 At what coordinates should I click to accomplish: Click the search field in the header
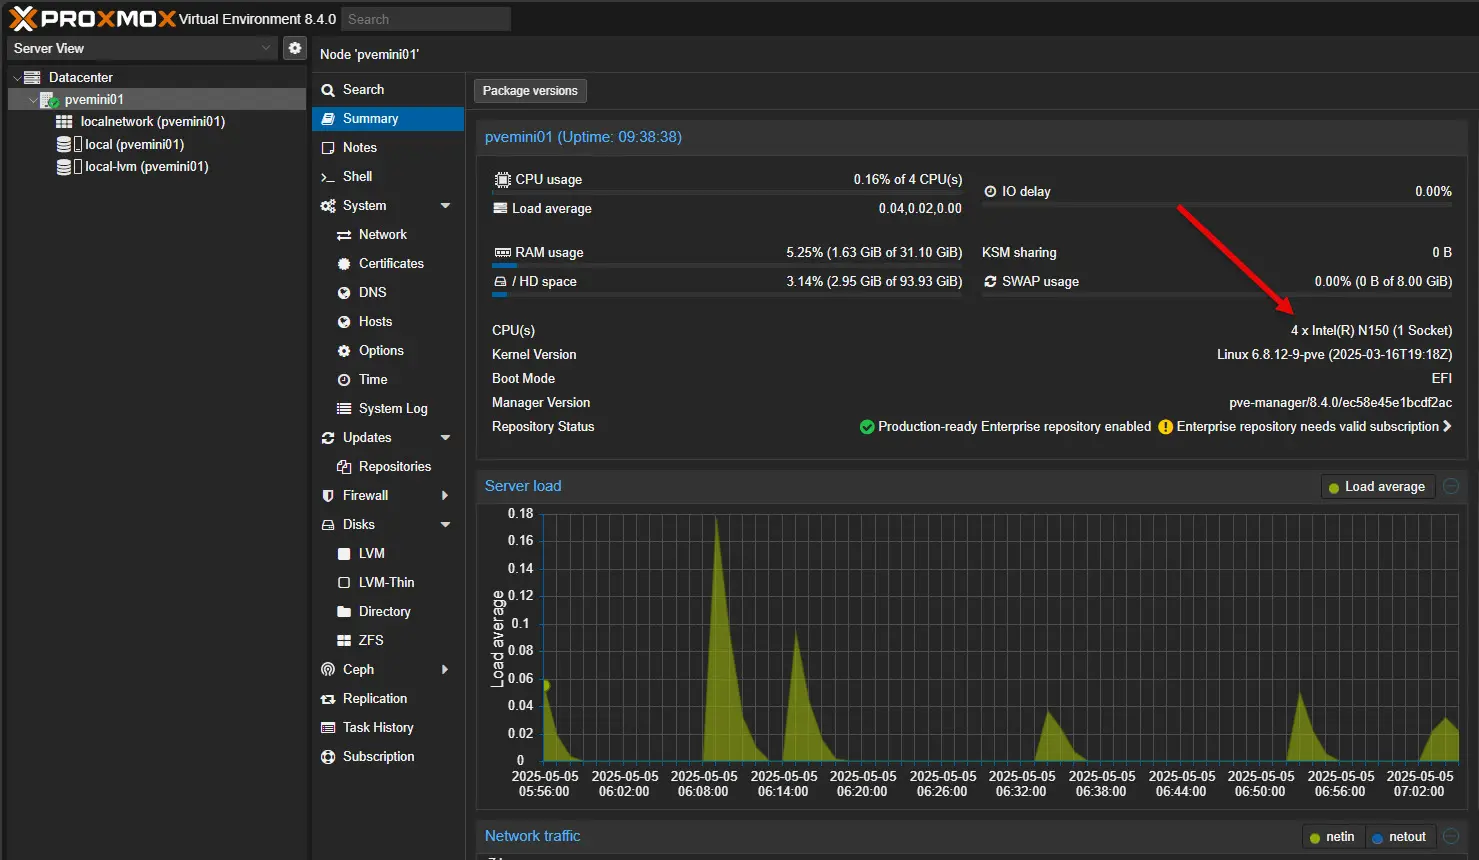(x=425, y=19)
